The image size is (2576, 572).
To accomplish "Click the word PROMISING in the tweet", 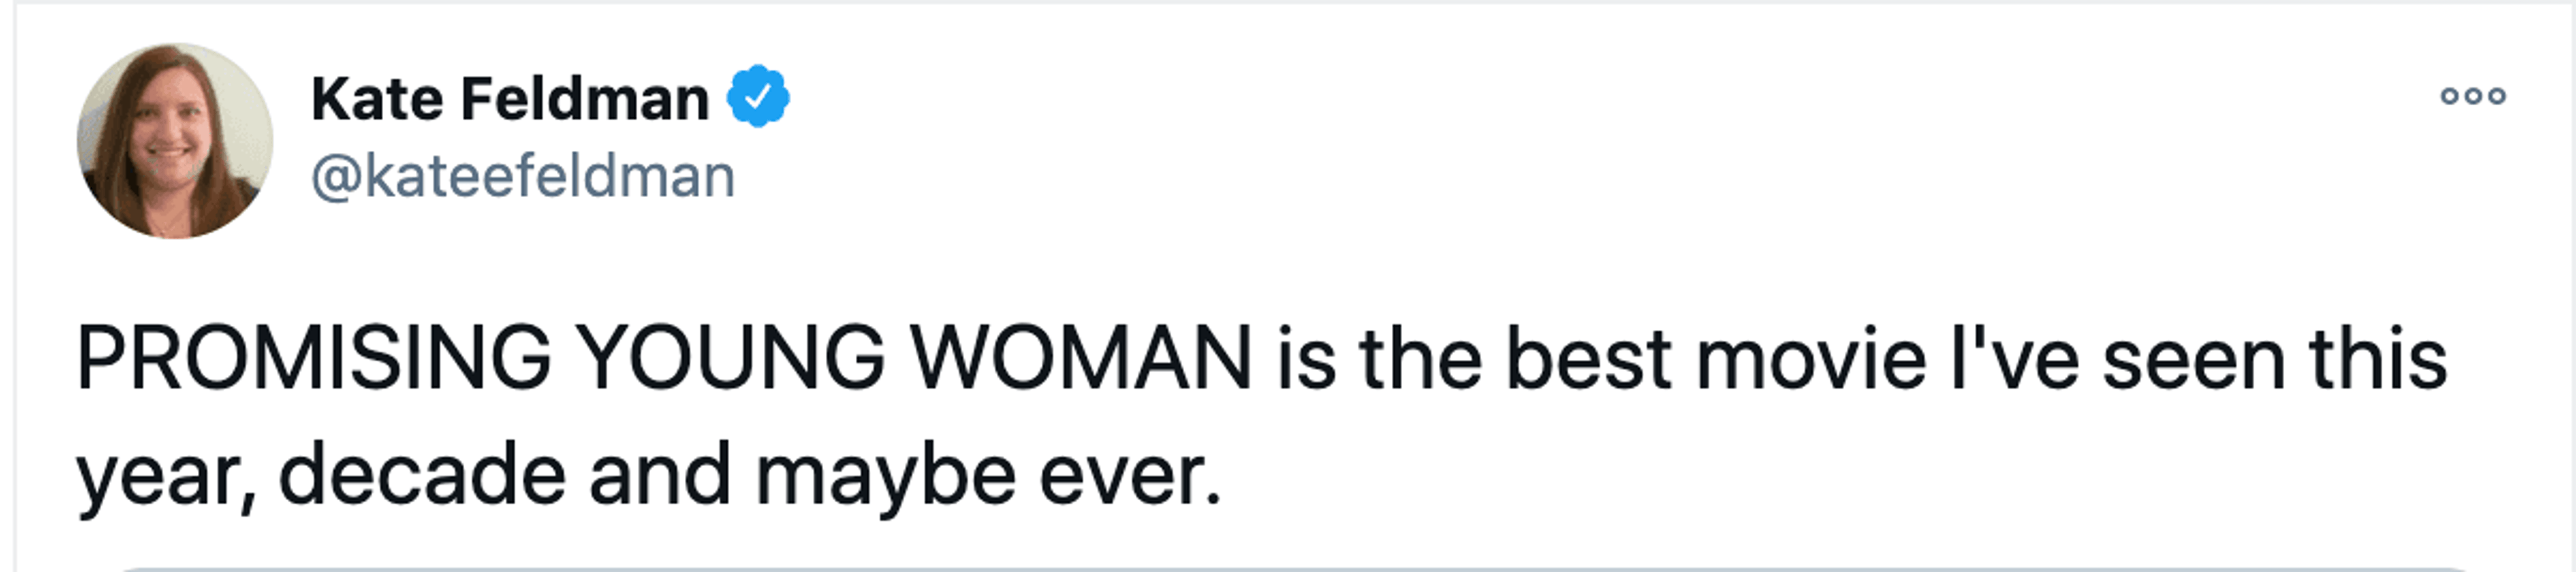I will 313,358.
